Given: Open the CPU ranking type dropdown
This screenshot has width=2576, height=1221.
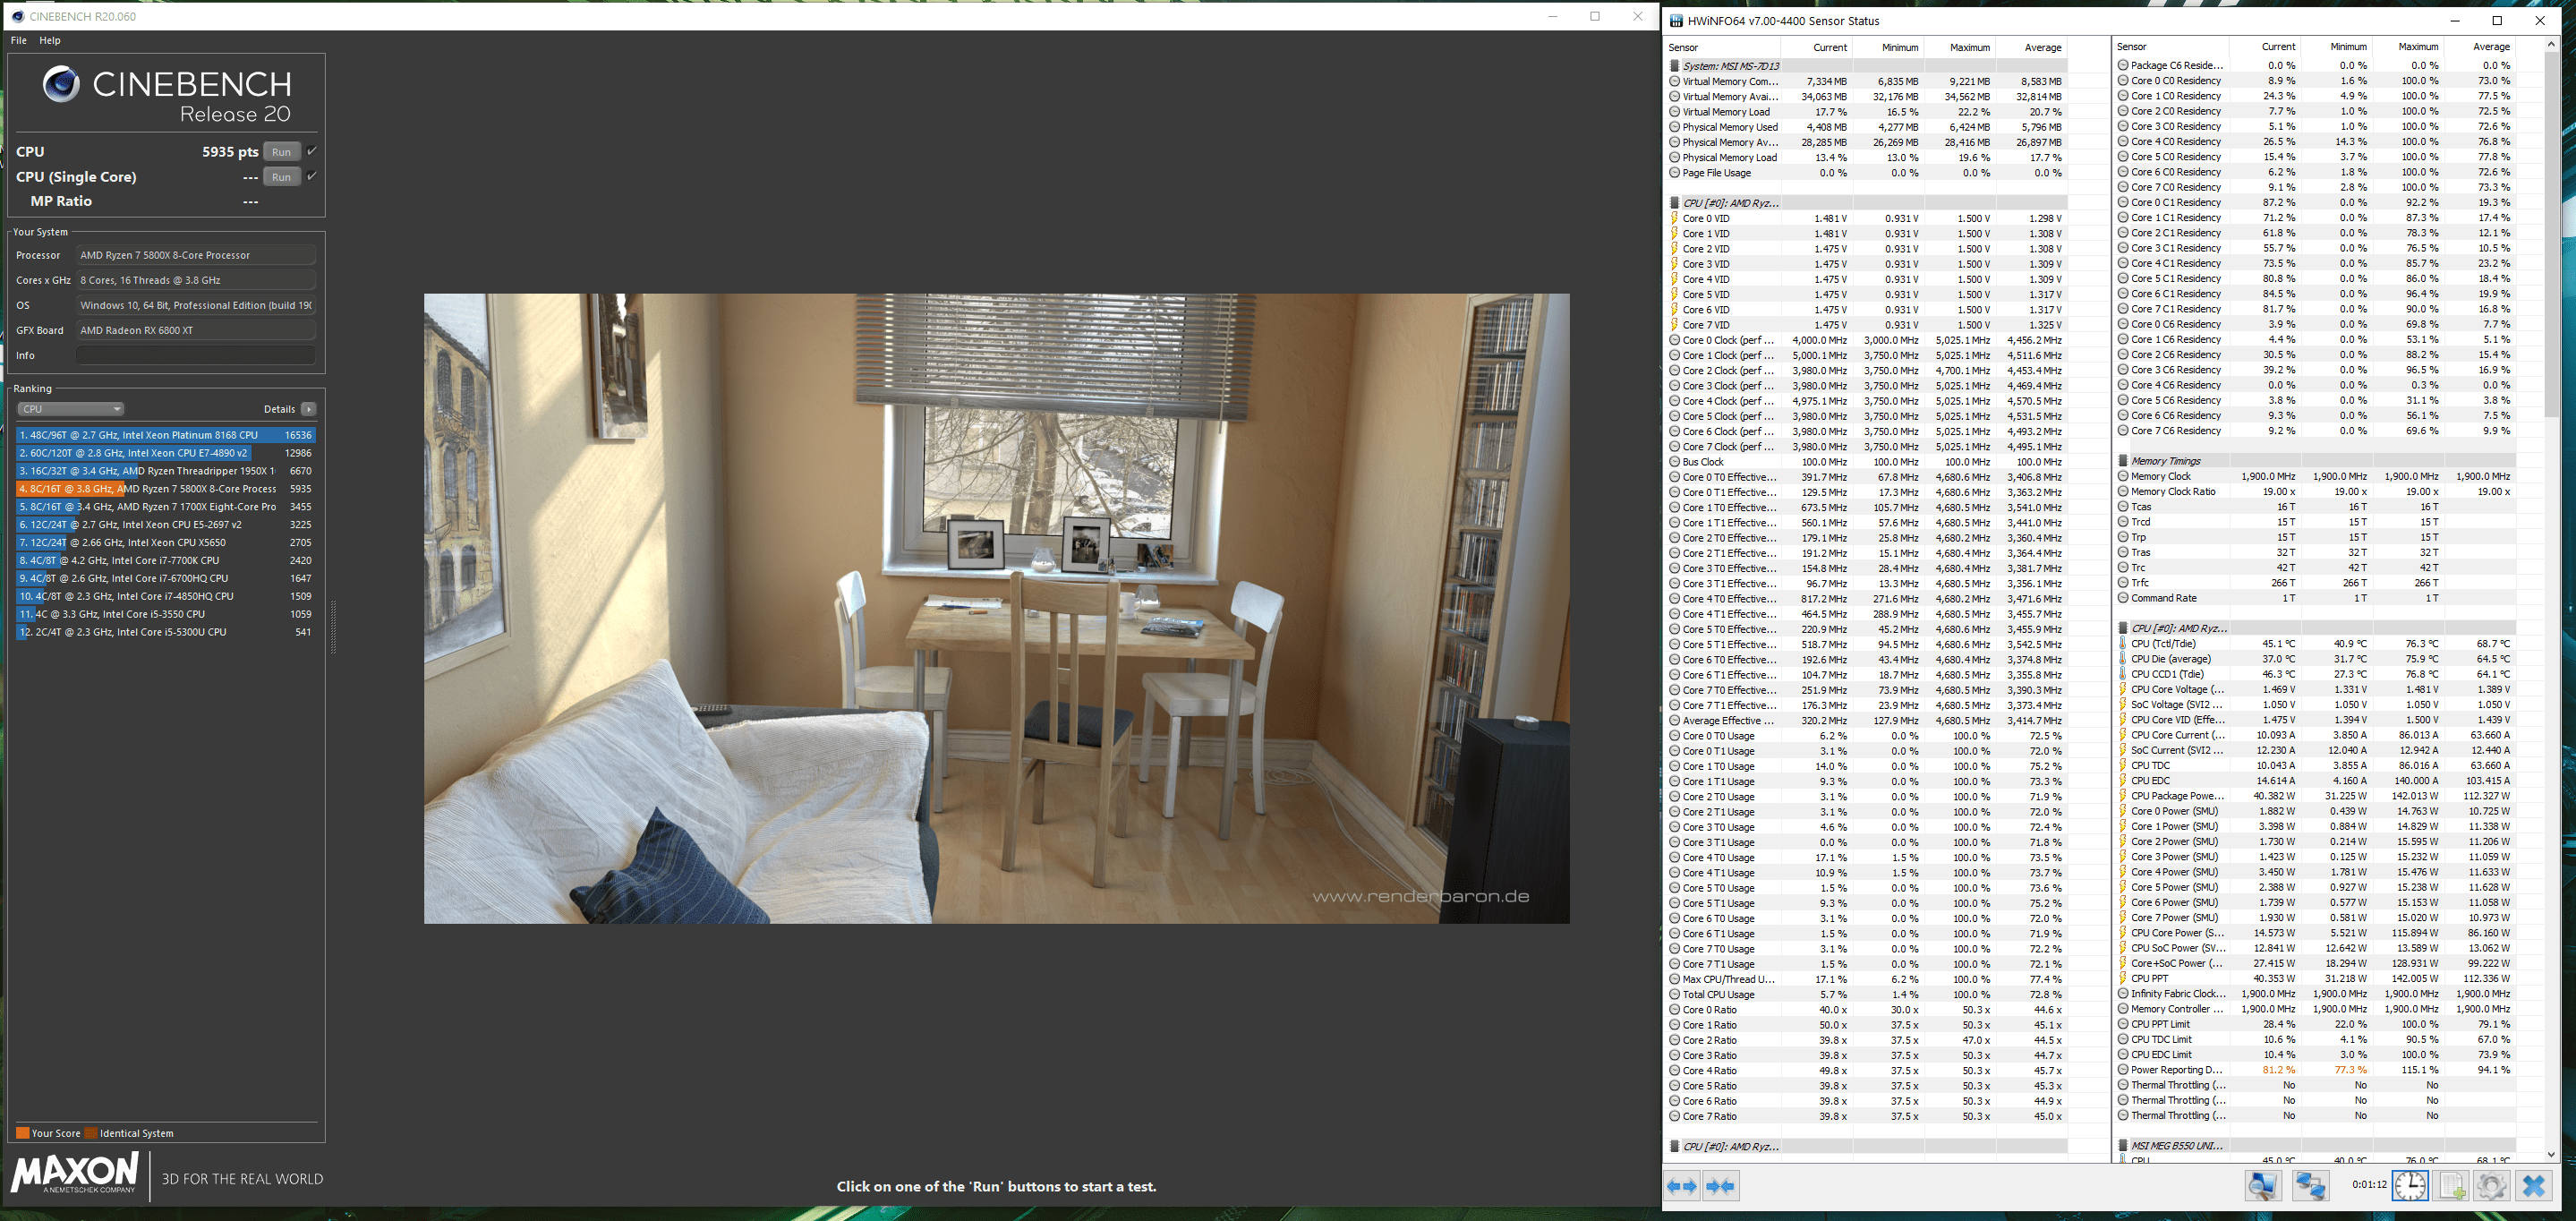Looking at the screenshot, I should tap(70, 409).
